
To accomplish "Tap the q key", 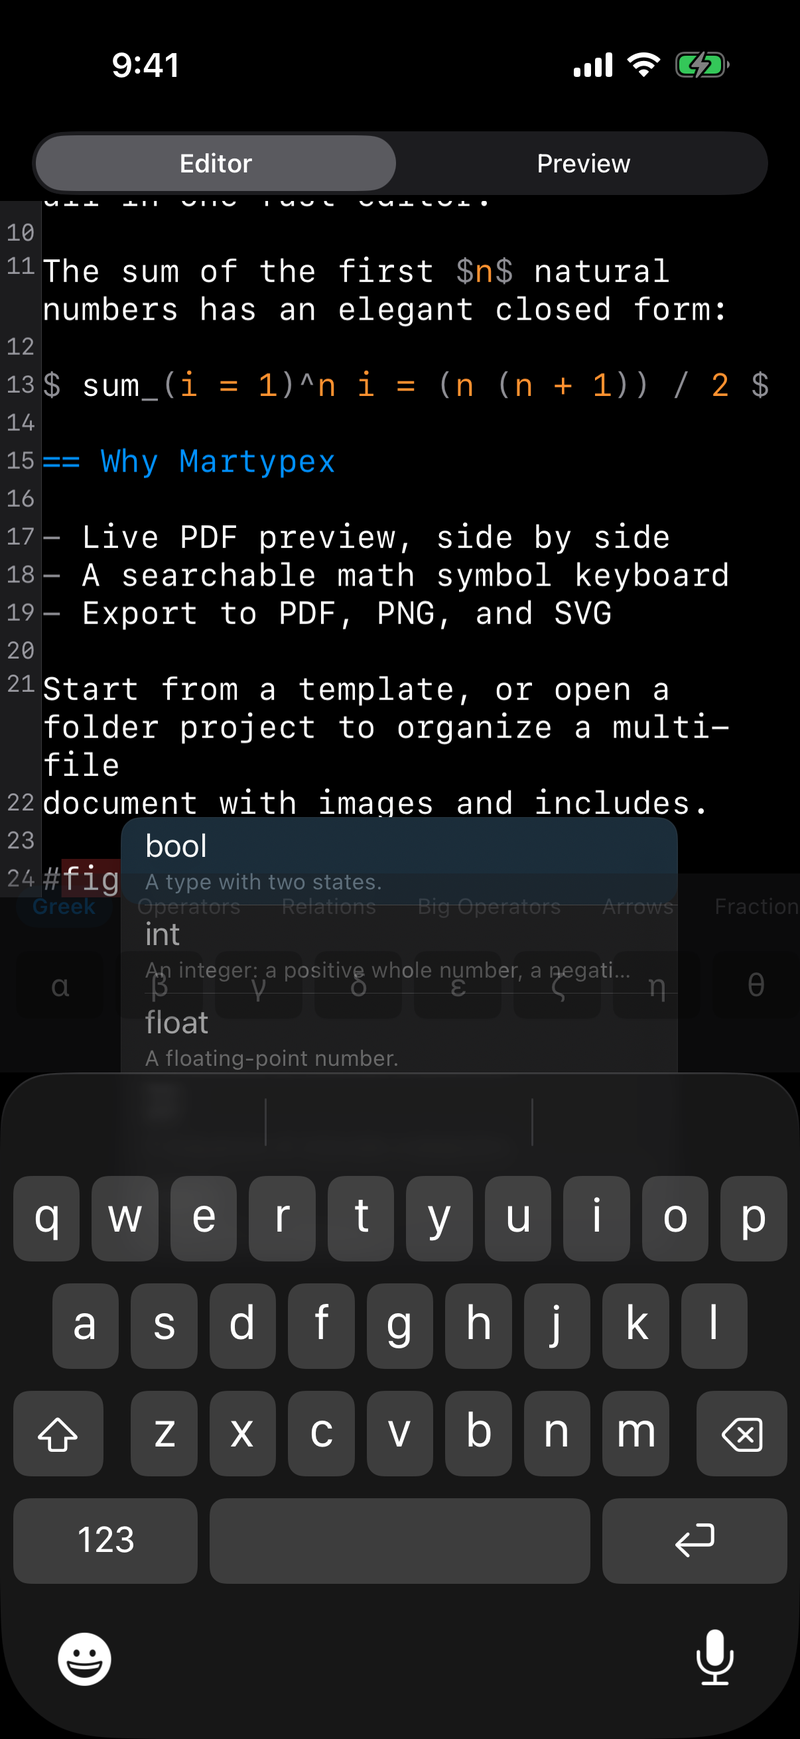I will [x=47, y=1218].
